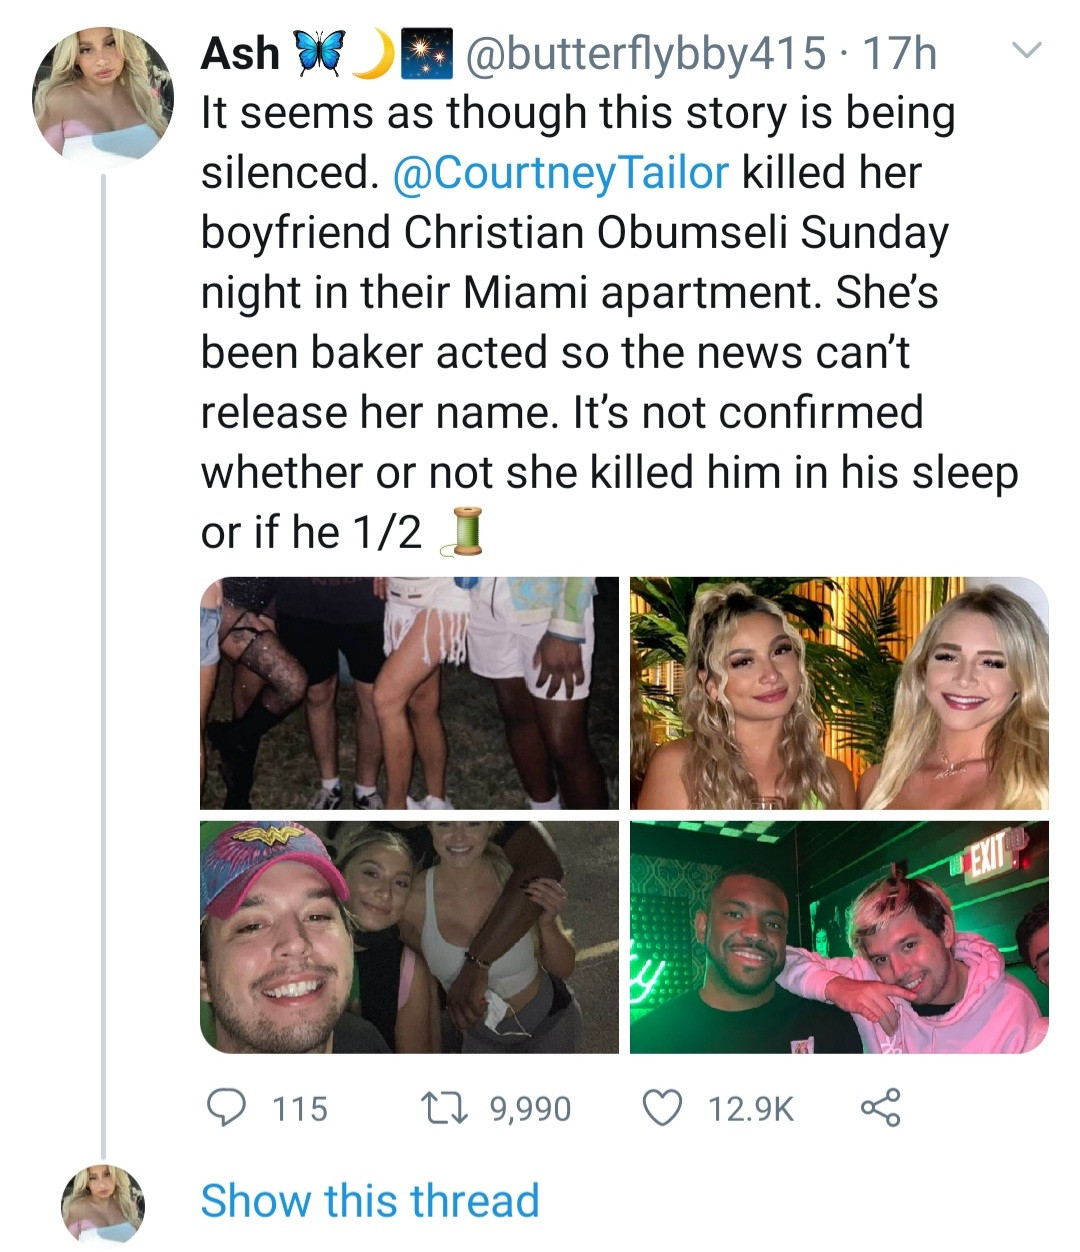Open the @butterflybby415 handle
Screen dimensions: 1080x1252
[x=643, y=53]
